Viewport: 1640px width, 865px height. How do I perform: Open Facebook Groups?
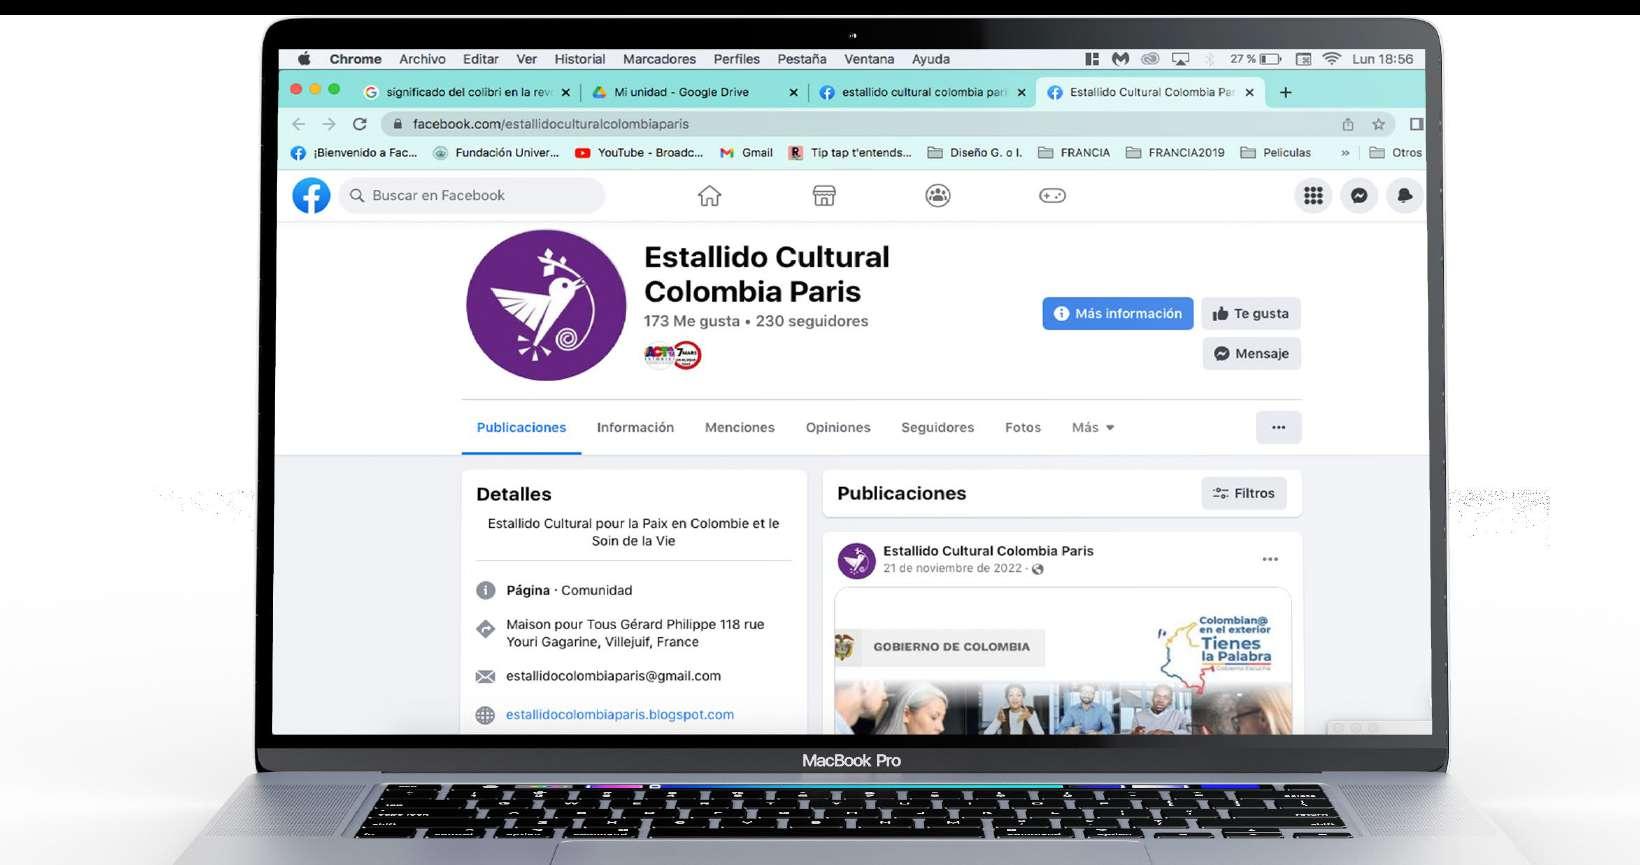coord(938,196)
